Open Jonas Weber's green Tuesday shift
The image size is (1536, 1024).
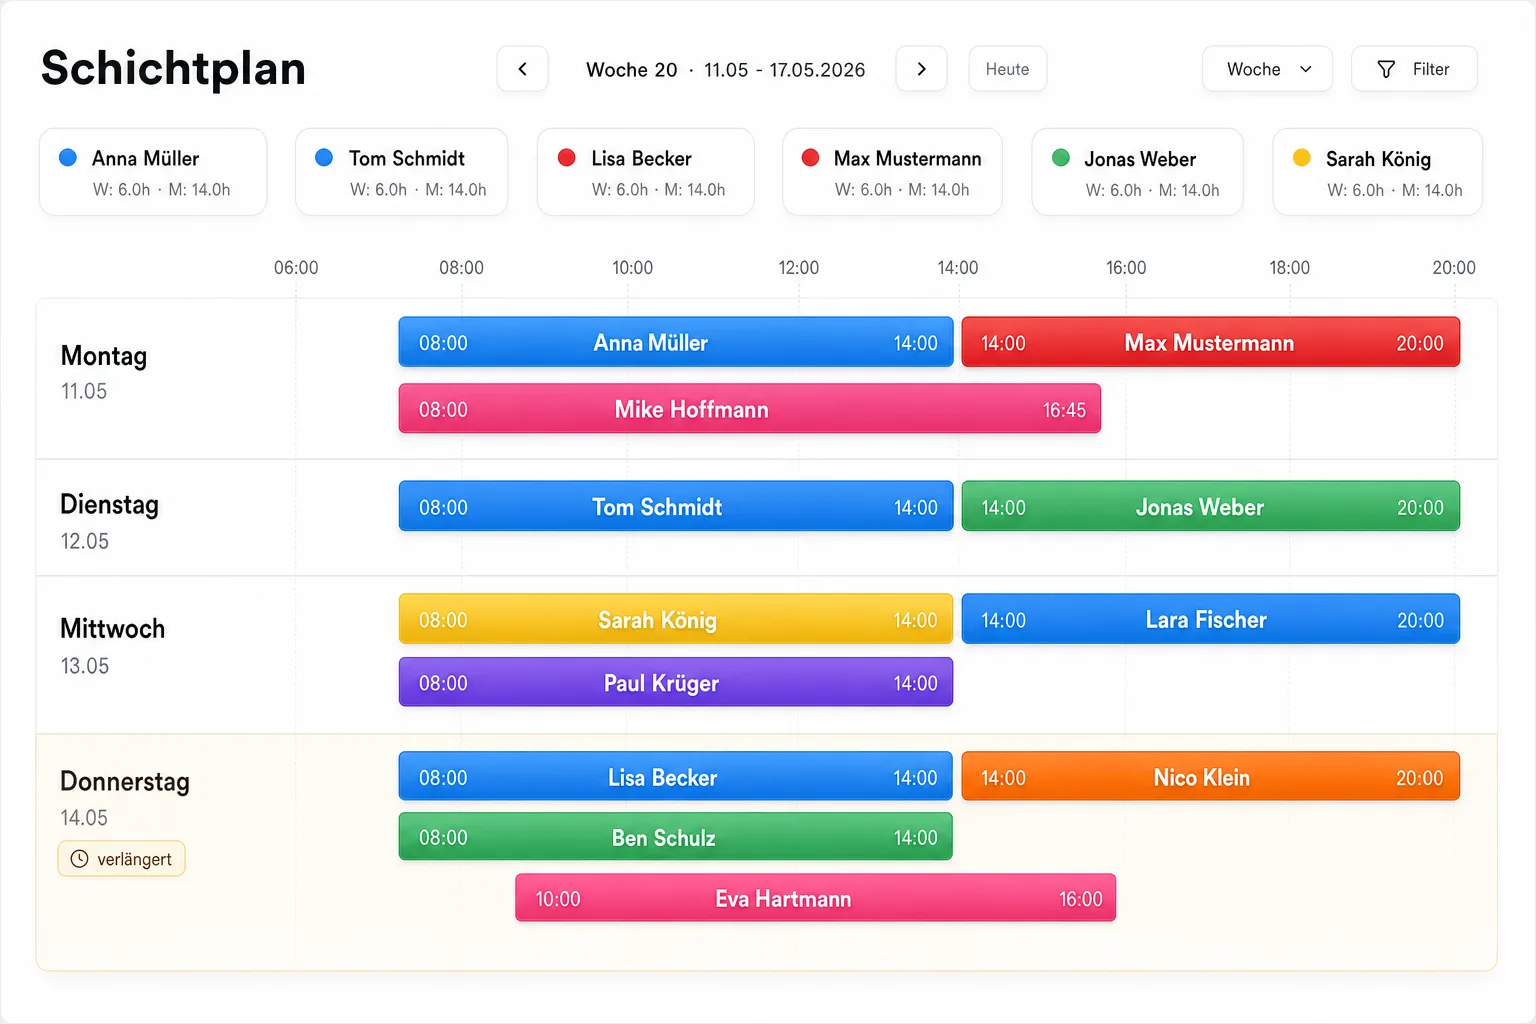[1211, 506]
